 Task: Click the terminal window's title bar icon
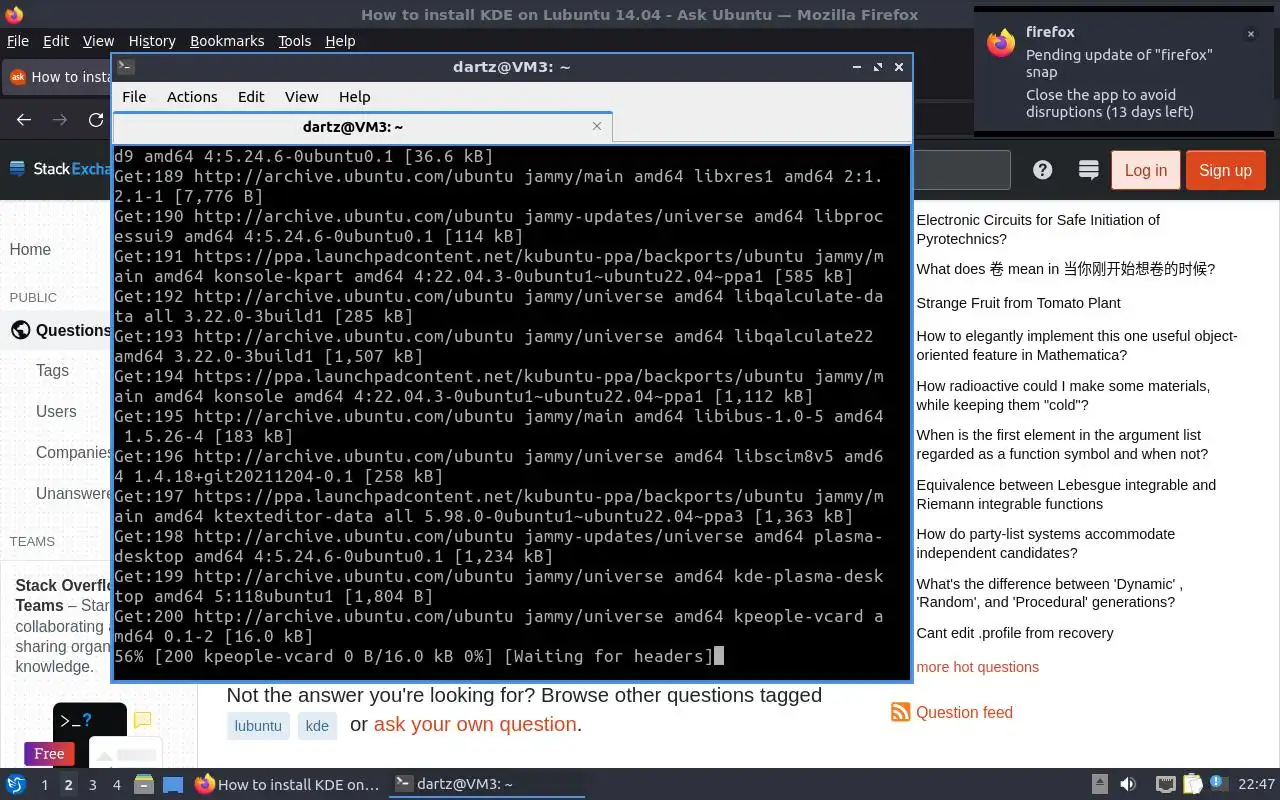[x=125, y=67]
